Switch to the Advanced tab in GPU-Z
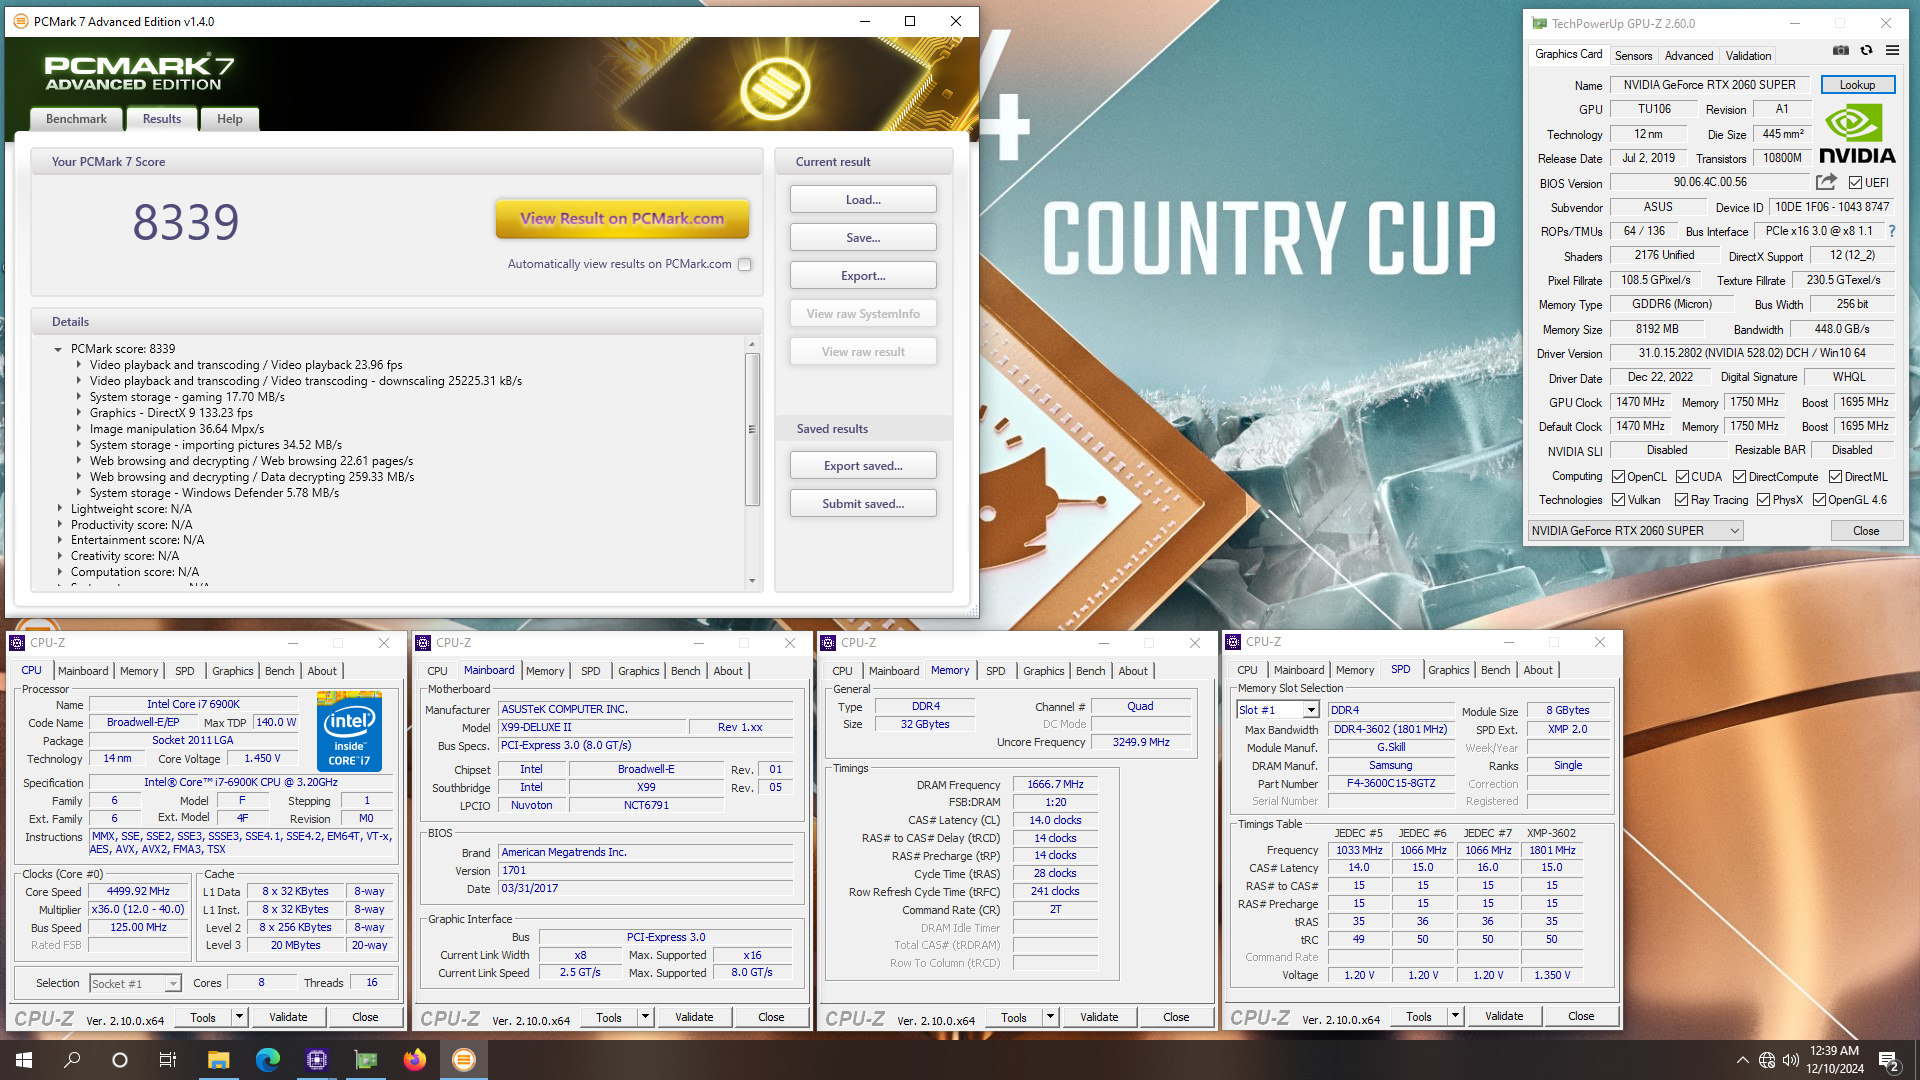The height and width of the screenshot is (1080, 1920). pos(1689,56)
